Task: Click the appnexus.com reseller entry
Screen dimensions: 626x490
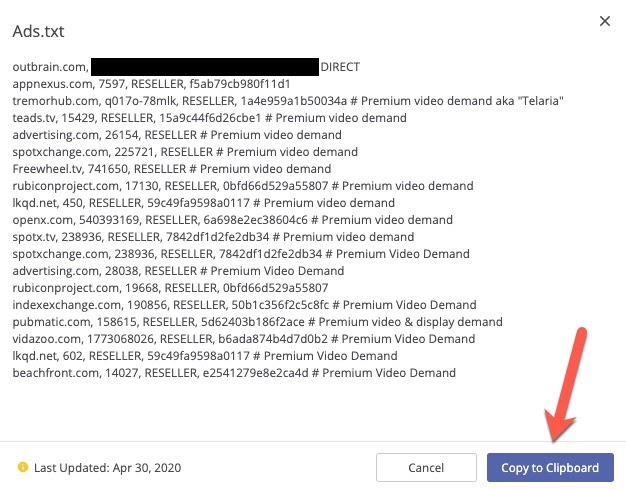Action: pyautogui.click(x=151, y=84)
